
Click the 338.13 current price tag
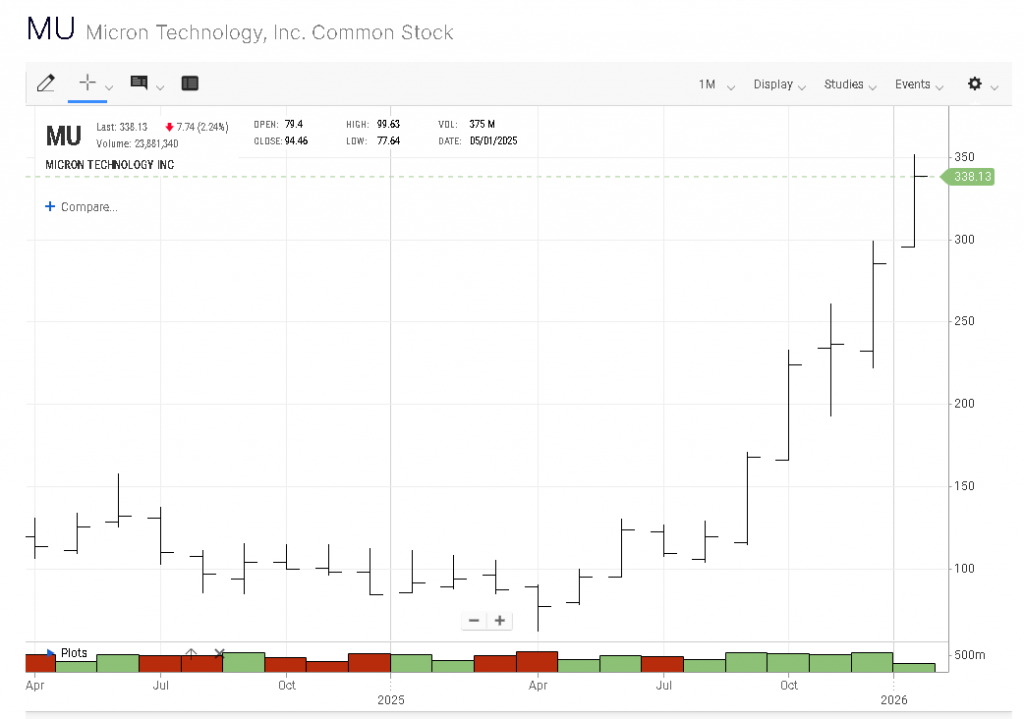(x=972, y=177)
